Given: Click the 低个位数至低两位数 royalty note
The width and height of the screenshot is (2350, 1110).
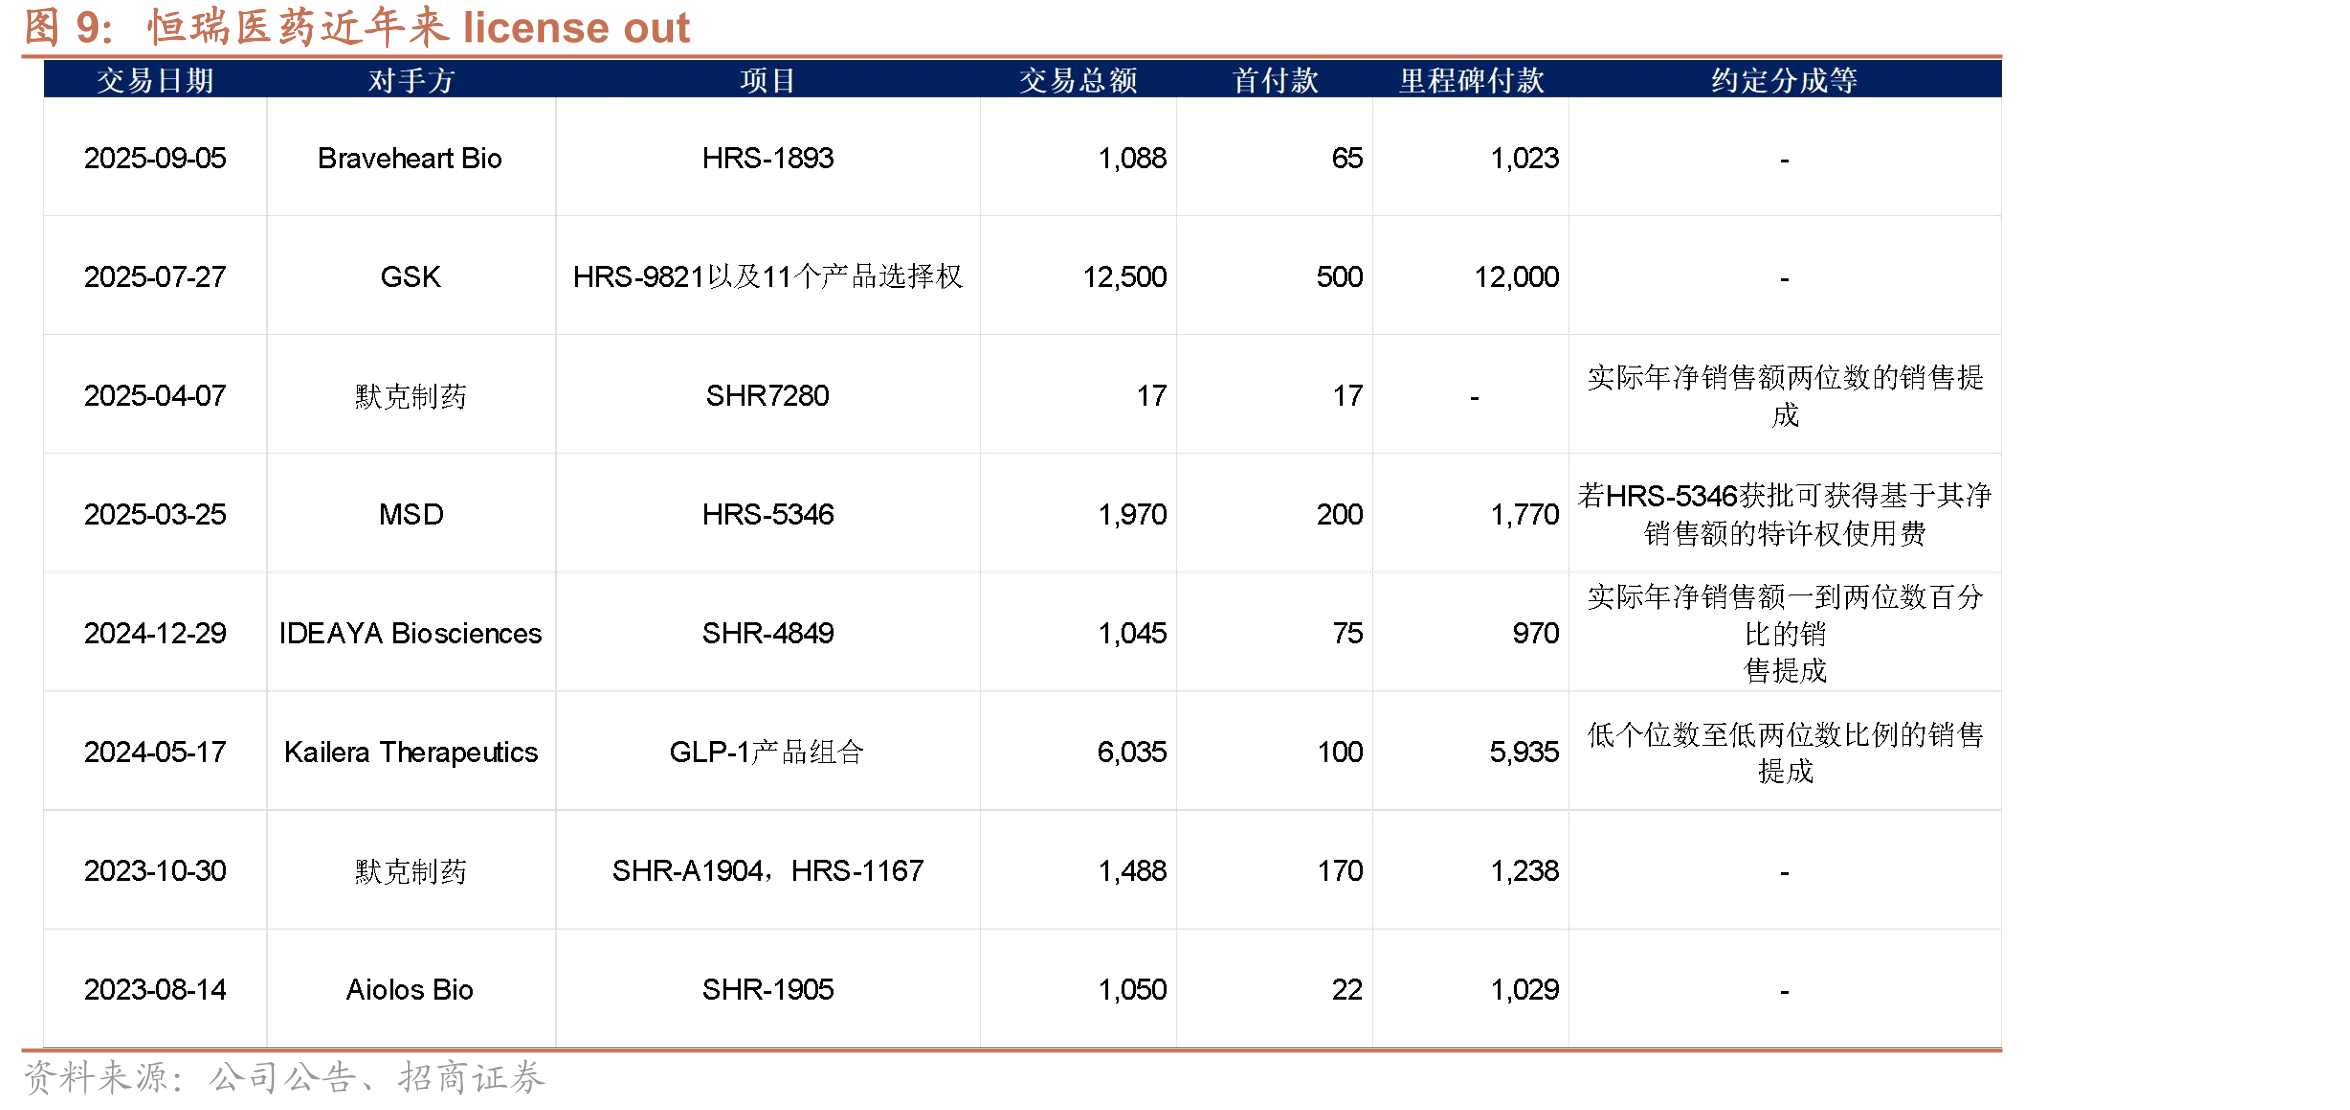Looking at the screenshot, I should coord(1785,753).
